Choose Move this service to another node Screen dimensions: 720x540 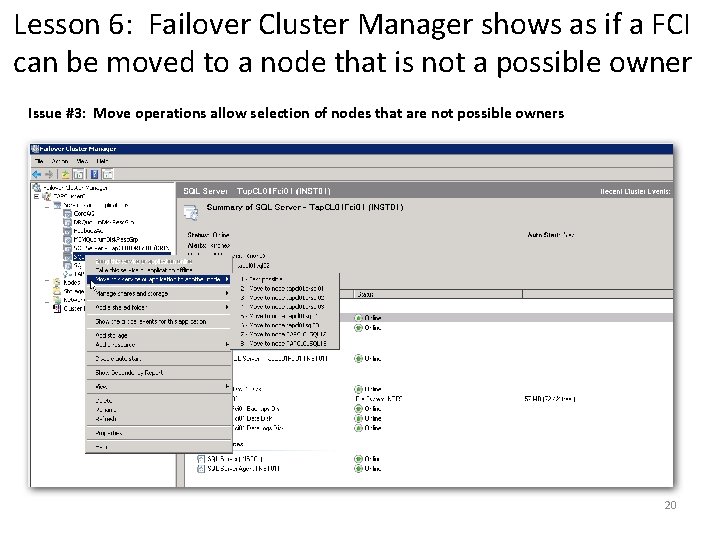pos(158,279)
